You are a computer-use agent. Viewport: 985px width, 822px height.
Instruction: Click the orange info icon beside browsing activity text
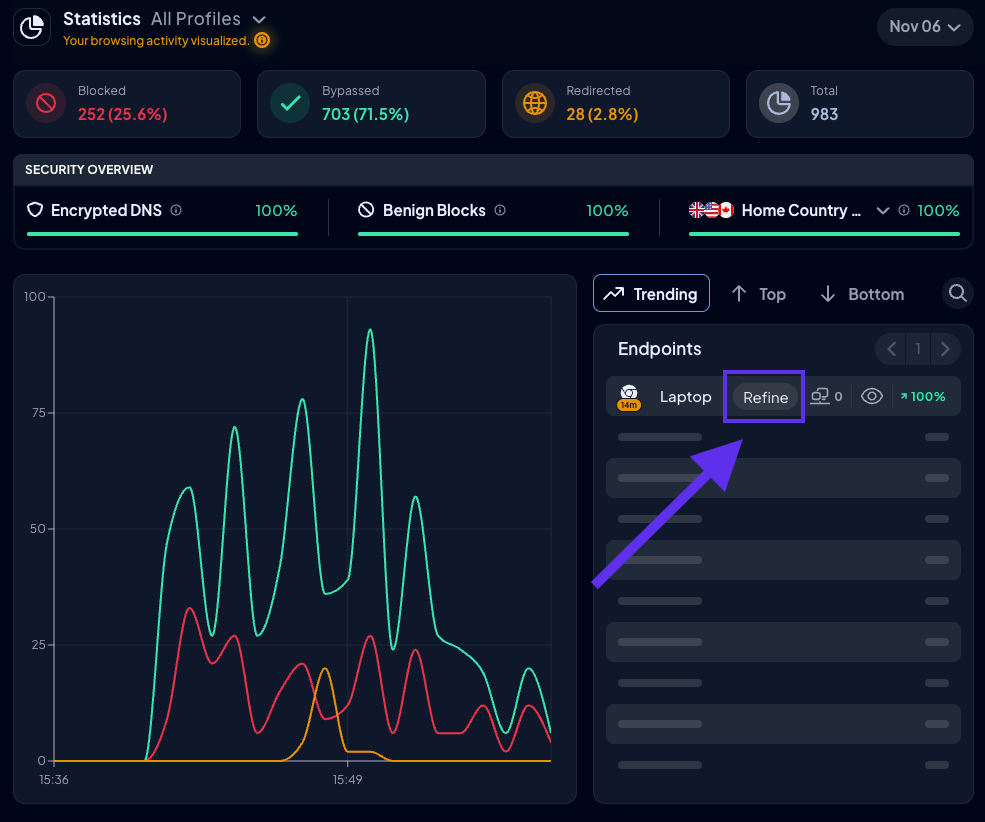click(262, 41)
